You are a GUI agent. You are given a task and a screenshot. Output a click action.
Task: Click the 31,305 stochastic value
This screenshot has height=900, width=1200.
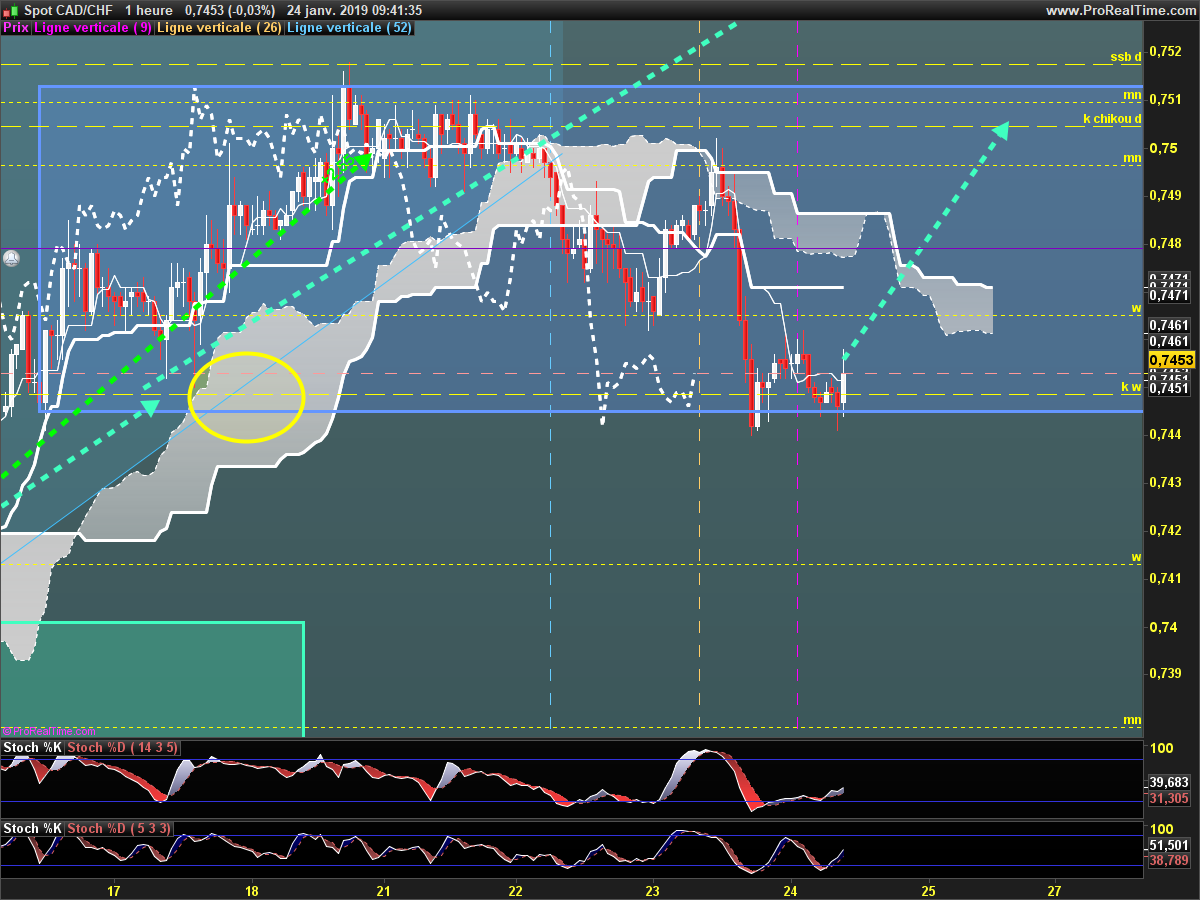pyautogui.click(x=1169, y=798)
